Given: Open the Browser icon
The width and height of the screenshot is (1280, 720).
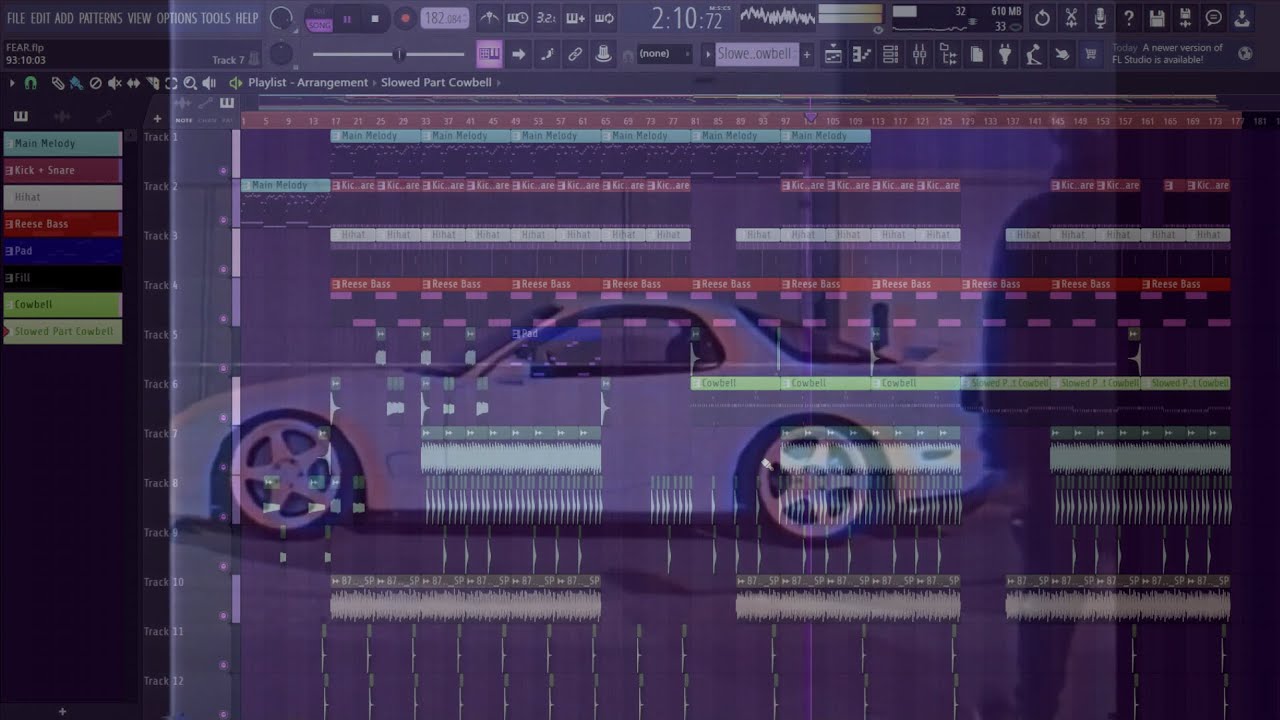Looking at the screenshot, I should 948,54.
